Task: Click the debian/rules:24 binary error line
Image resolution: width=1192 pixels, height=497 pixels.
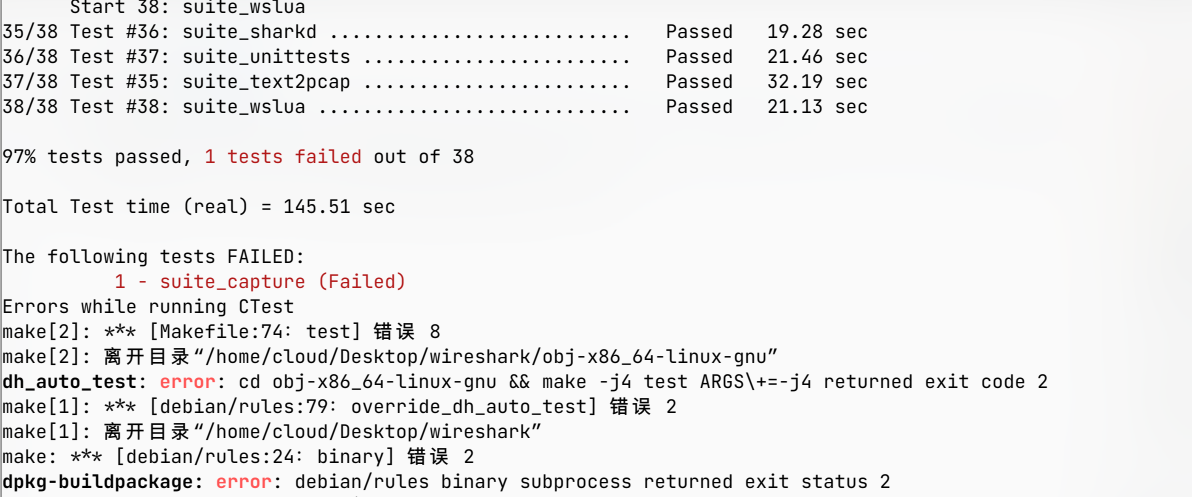Action: pos(237,457)
